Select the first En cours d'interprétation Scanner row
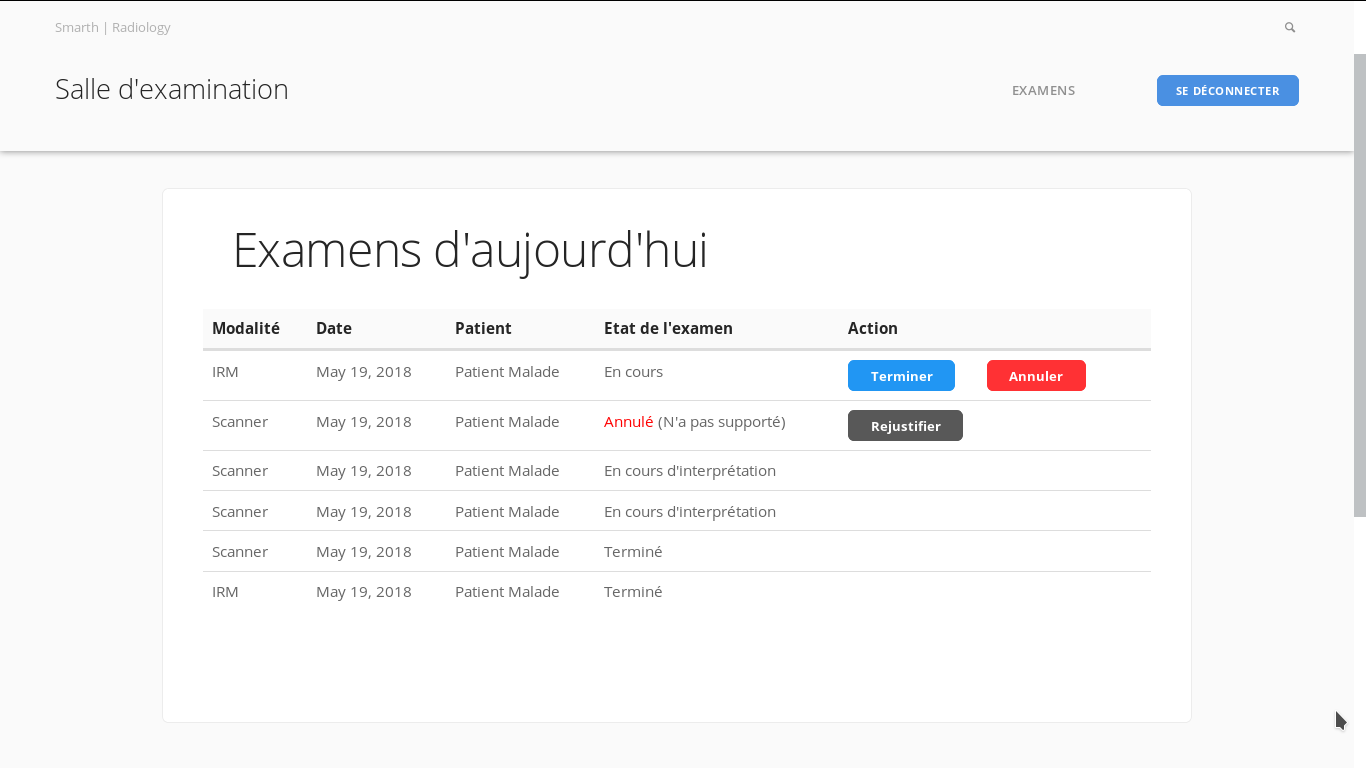Viewport: 1366px width, 768px height. [677, 471]
